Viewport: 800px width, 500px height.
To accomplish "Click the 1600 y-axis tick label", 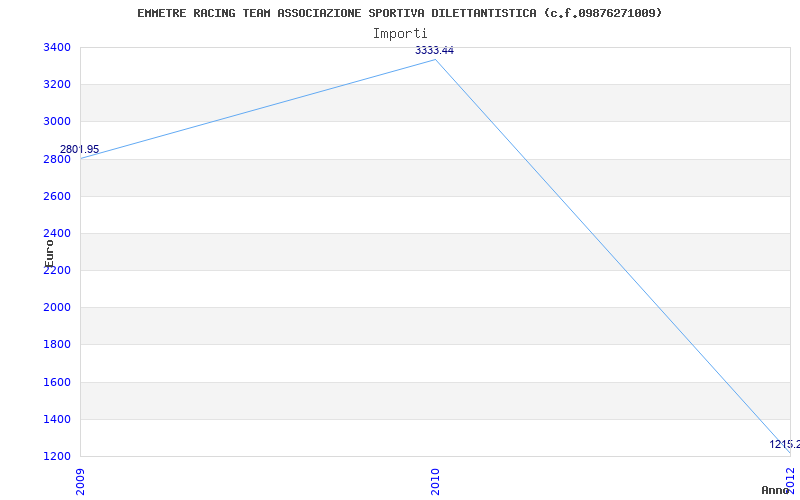I will (x=55, y=382).
